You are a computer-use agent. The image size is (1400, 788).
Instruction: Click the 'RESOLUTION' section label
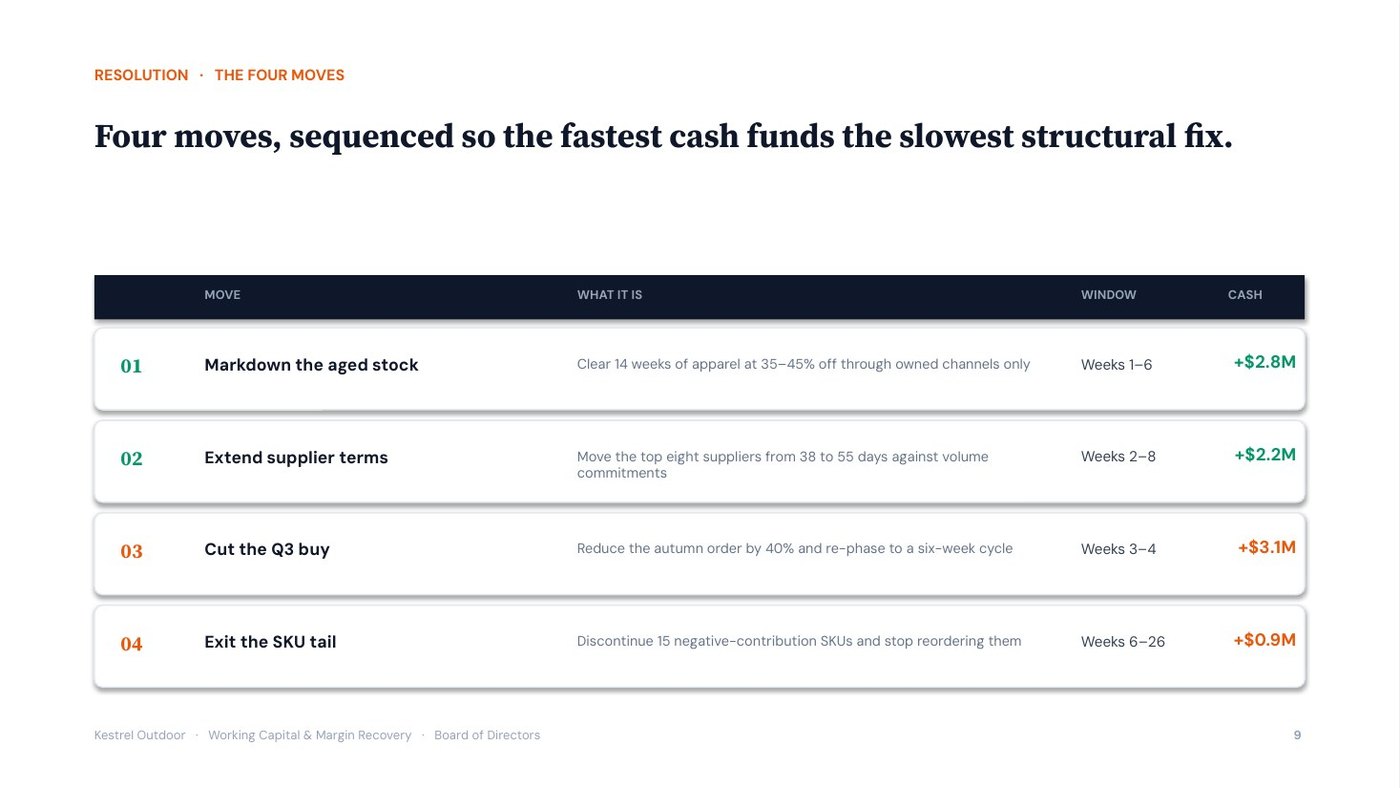[x=141, y=75]
